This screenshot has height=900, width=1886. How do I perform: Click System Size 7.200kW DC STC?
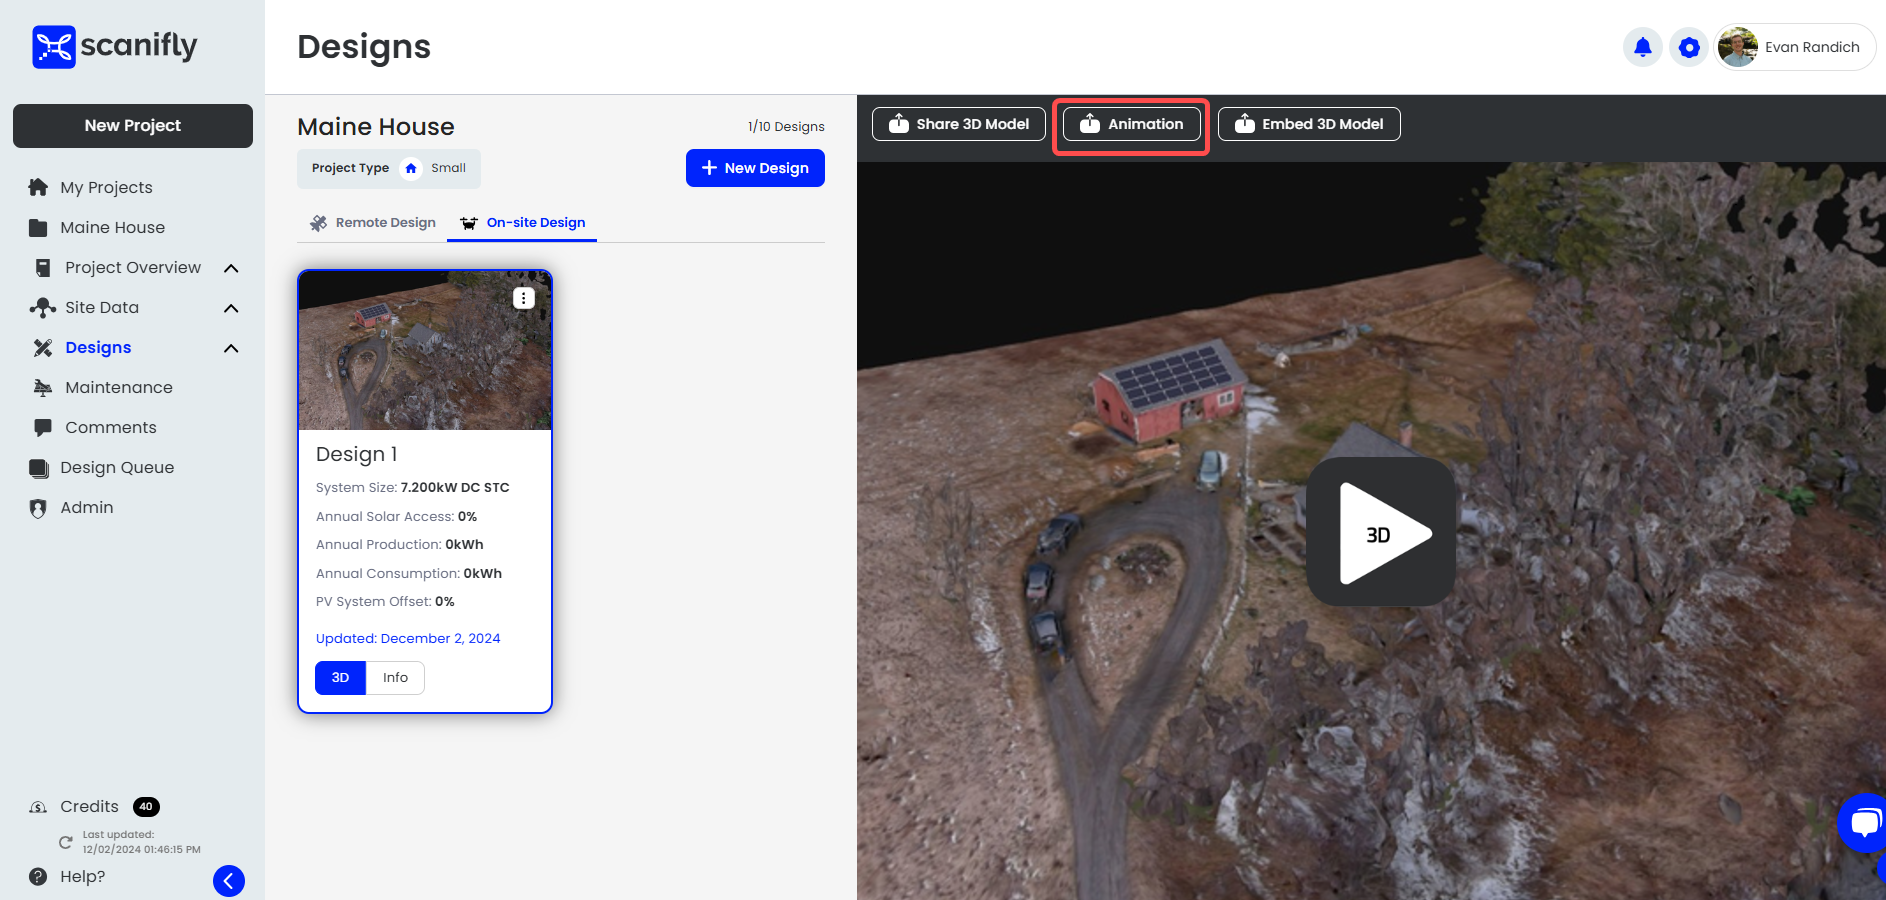coord(412,487)
